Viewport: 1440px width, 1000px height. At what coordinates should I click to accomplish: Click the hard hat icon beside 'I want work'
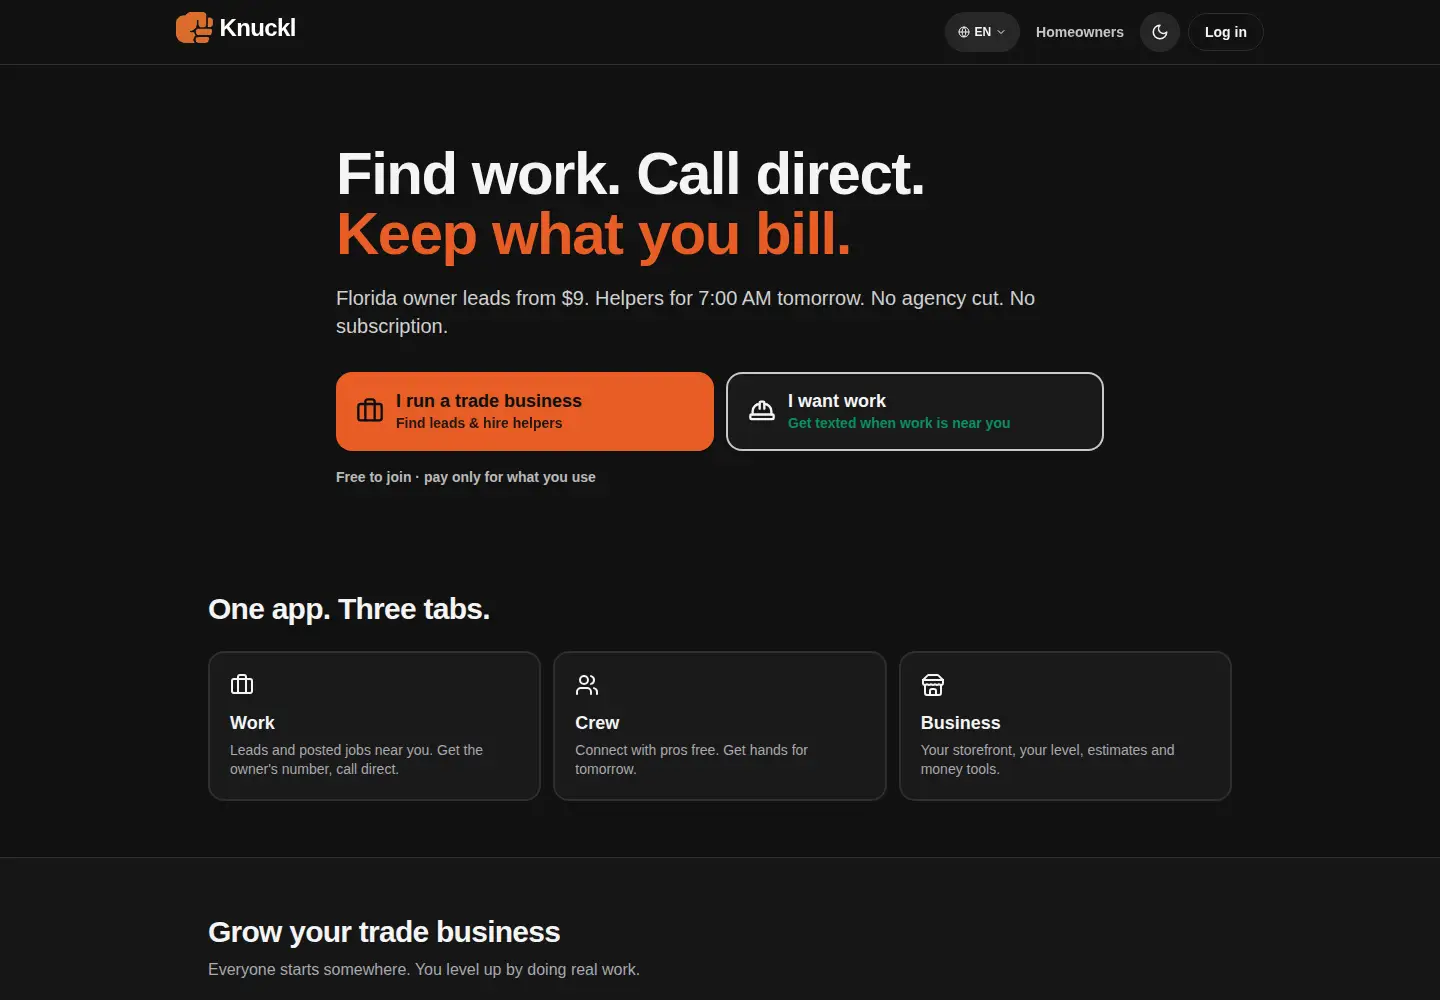(762, 411)
